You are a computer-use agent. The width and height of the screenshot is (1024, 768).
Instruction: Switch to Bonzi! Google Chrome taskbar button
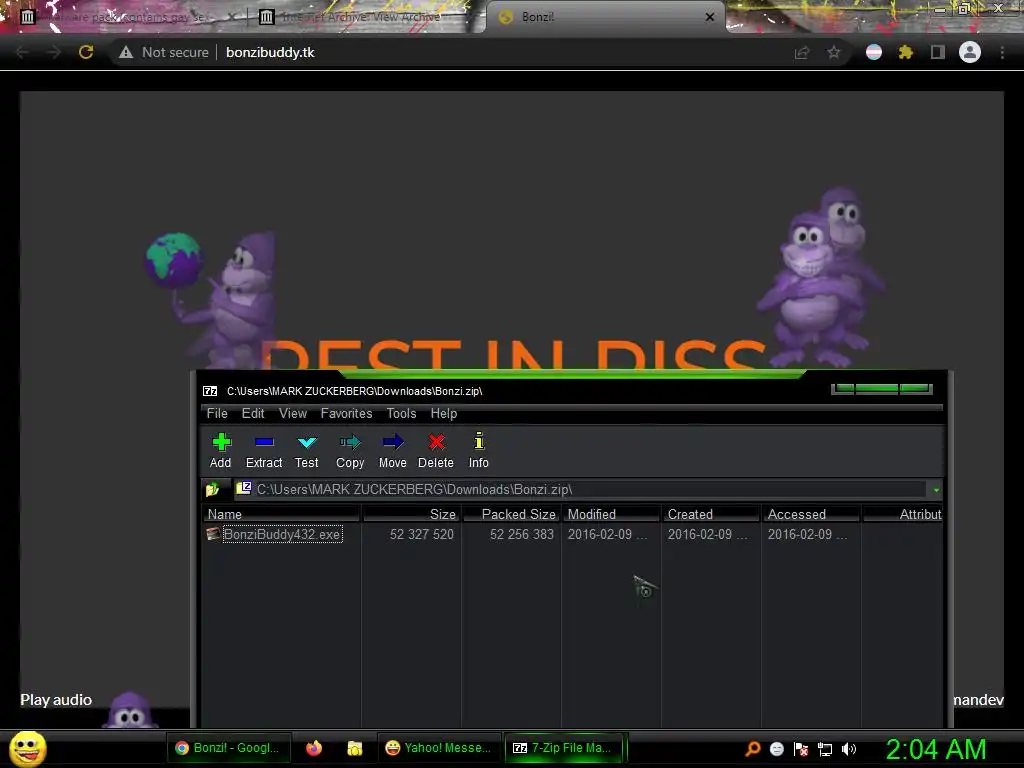pos(228,748)
